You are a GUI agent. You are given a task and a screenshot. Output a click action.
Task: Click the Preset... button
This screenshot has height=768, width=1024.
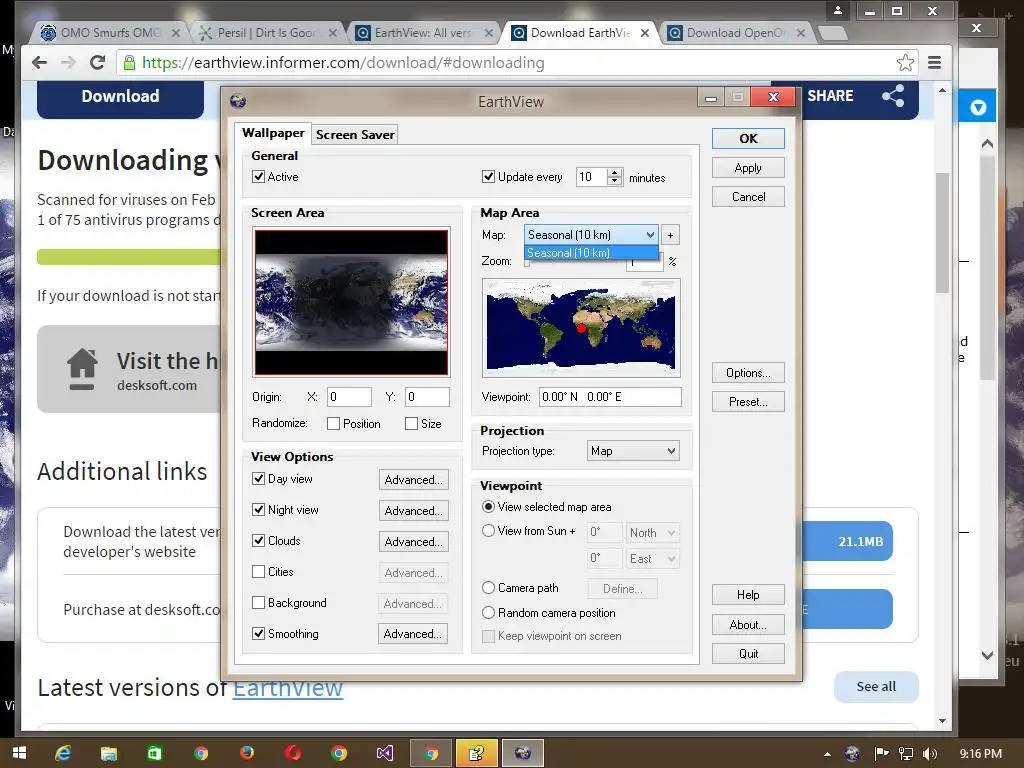[x=748, y=402]
